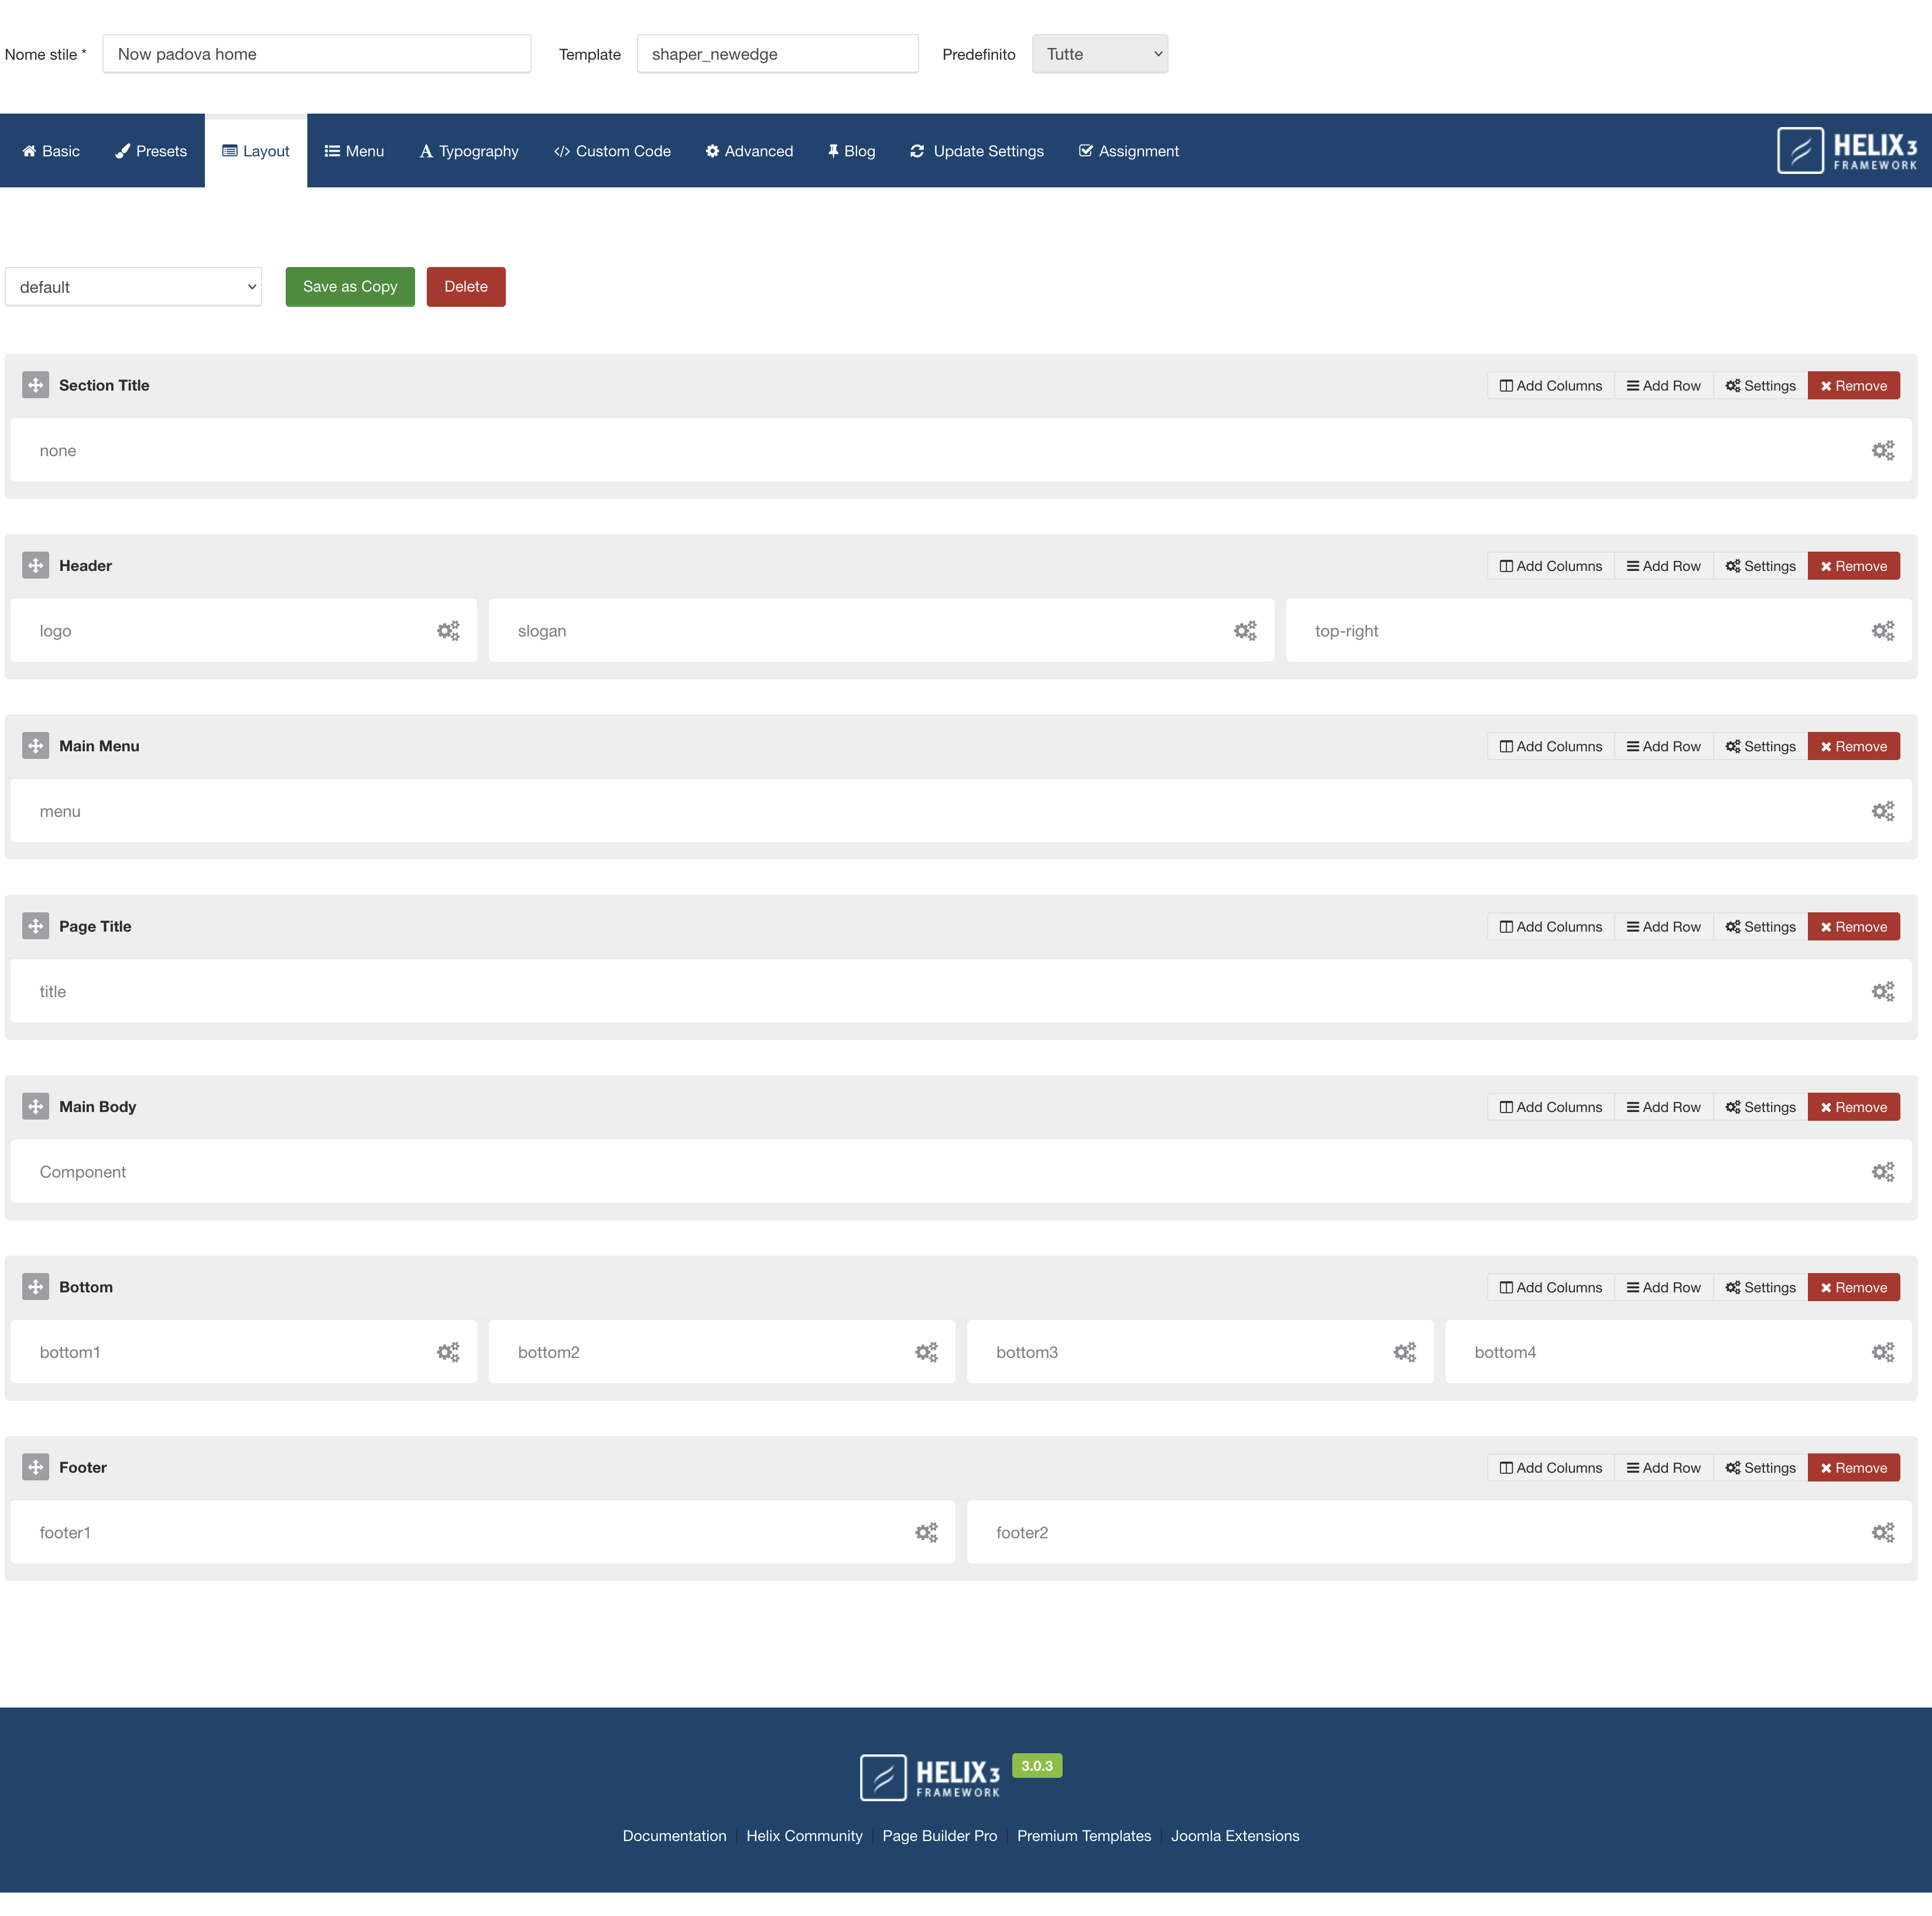Image resolution: width=1932 pixels, height=1916 pixels.
Task: Open the Documentation footer link
Action: (674, 1836)
